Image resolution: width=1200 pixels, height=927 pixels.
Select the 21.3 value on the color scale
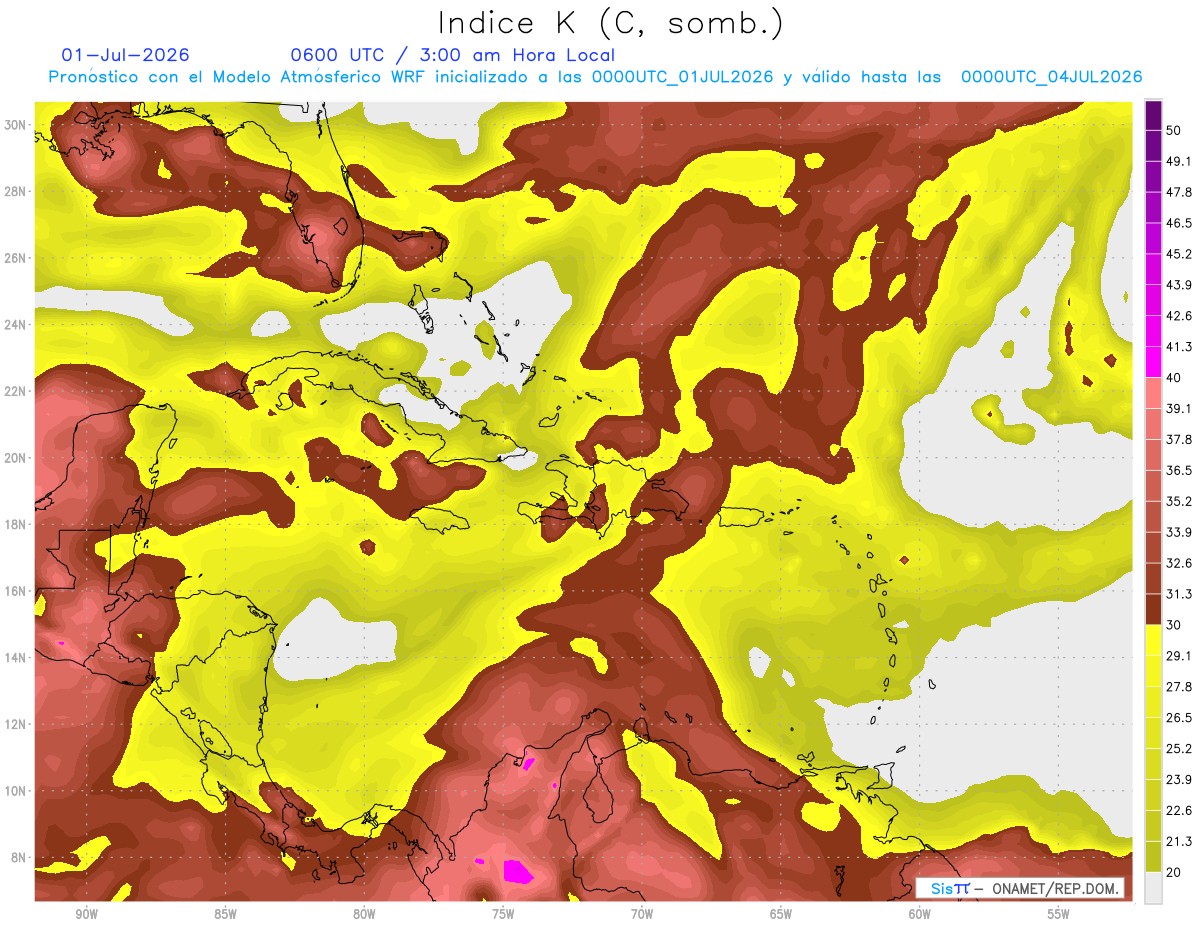click(x=1179, y=842)
